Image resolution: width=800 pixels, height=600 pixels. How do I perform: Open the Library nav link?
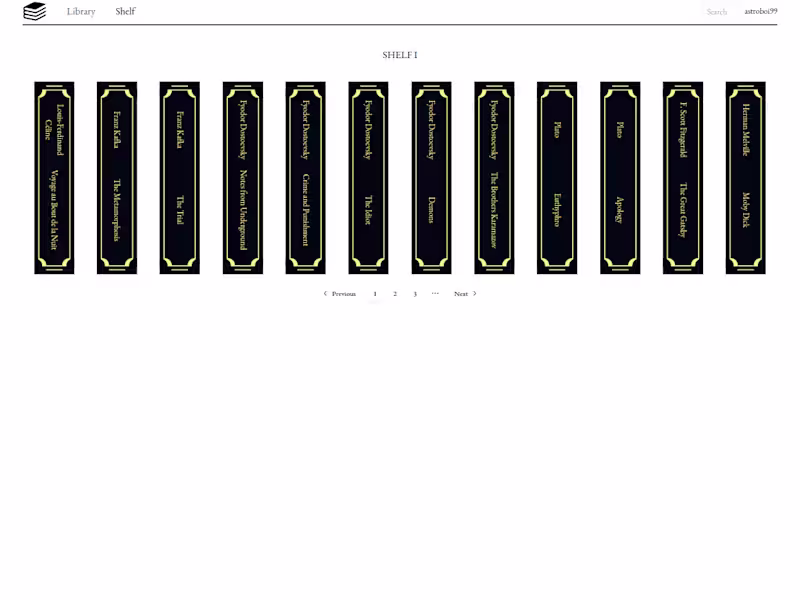pyautogui.click(x=81, y=11)
